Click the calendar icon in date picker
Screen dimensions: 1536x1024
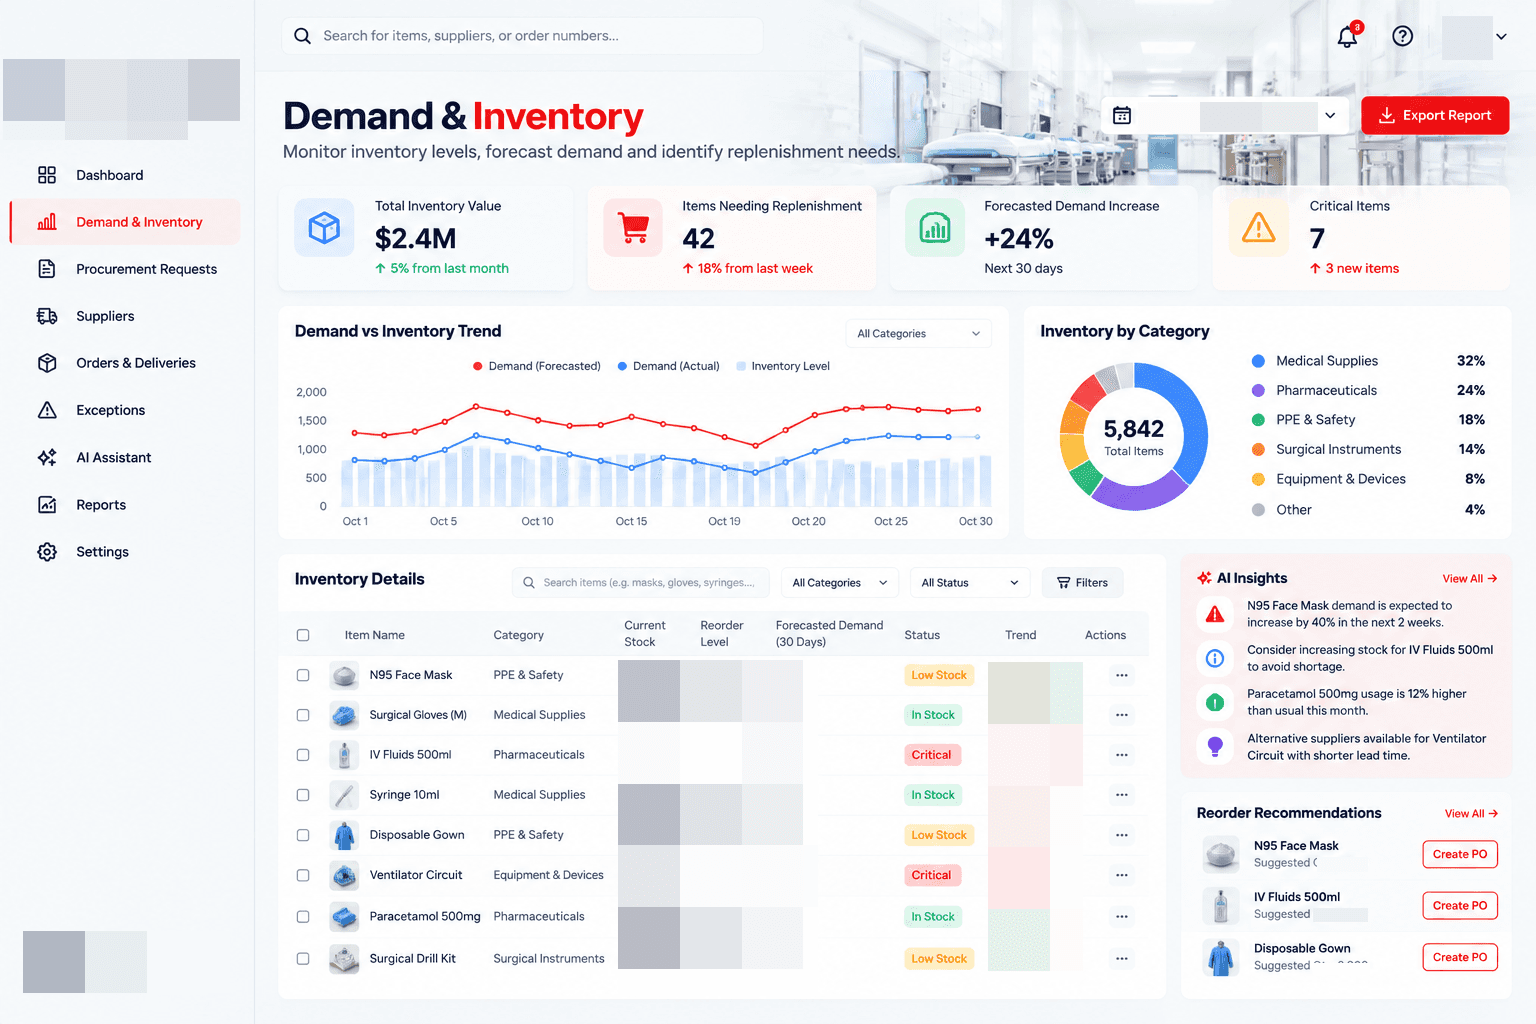pos(1122,115)
